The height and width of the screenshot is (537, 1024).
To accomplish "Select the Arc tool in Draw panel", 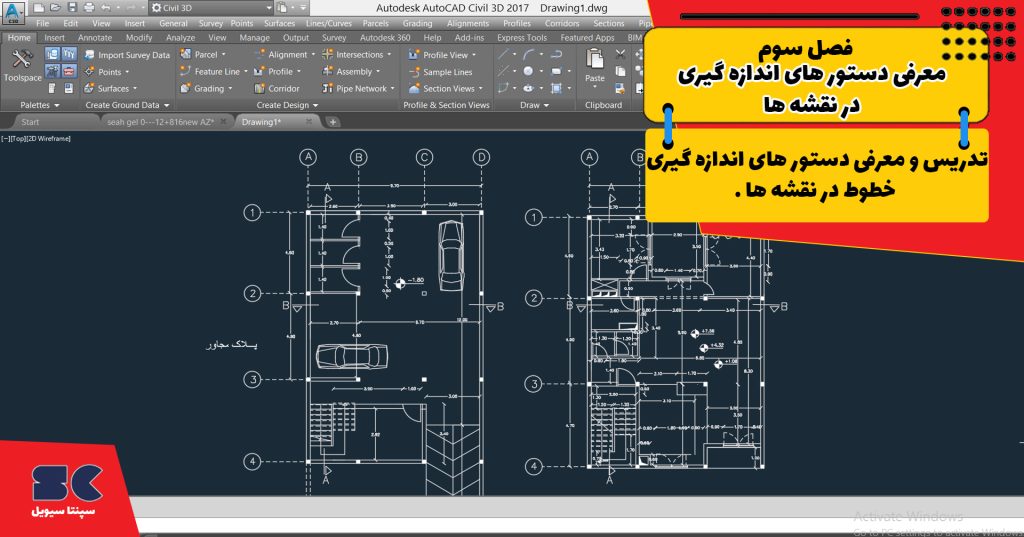I will tap(528, 55).
